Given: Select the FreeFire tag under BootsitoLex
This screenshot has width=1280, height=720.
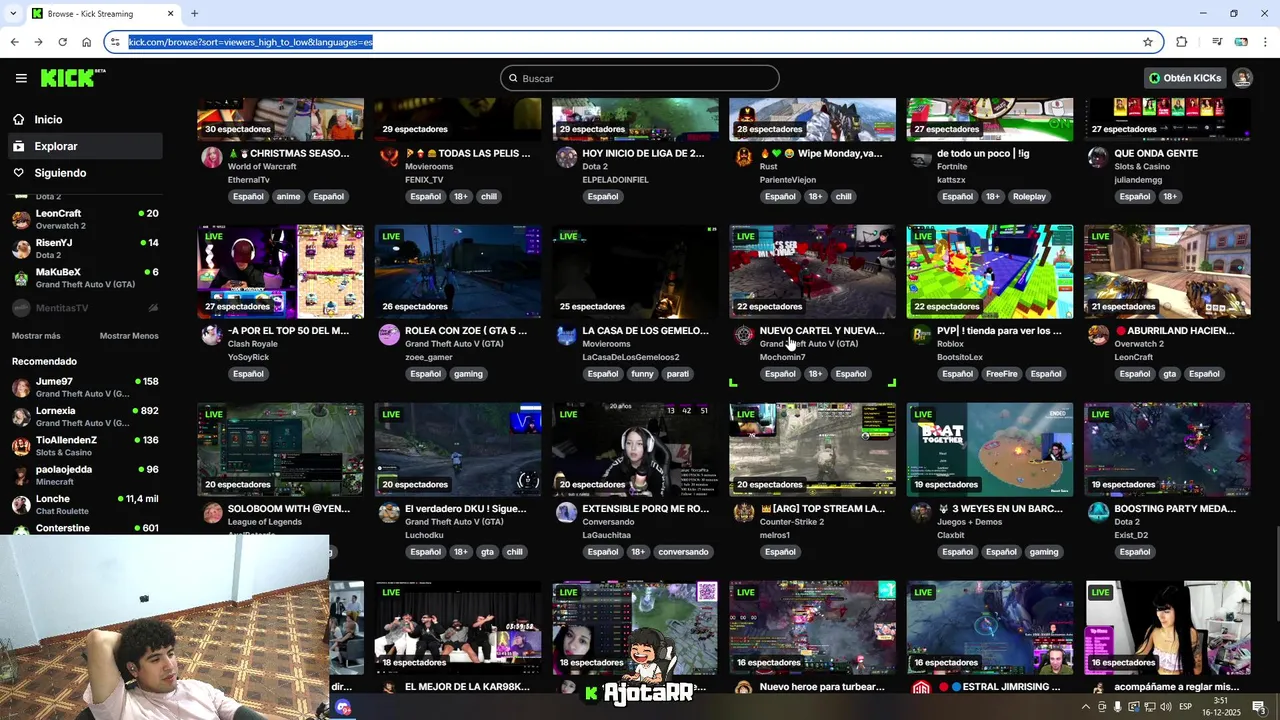Looking at the screenshot, I should coord(1001,374).
